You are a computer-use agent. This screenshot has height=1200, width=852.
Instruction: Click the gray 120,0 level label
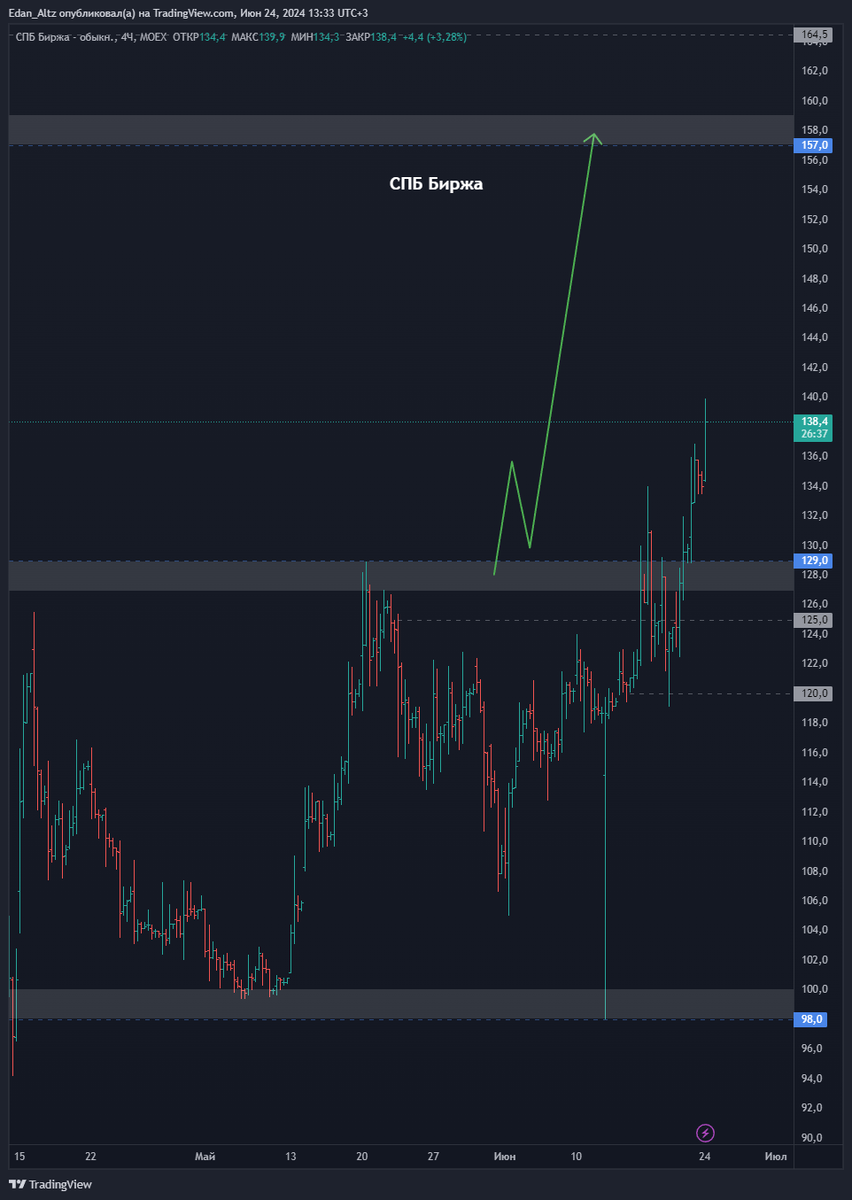[811, 693]
